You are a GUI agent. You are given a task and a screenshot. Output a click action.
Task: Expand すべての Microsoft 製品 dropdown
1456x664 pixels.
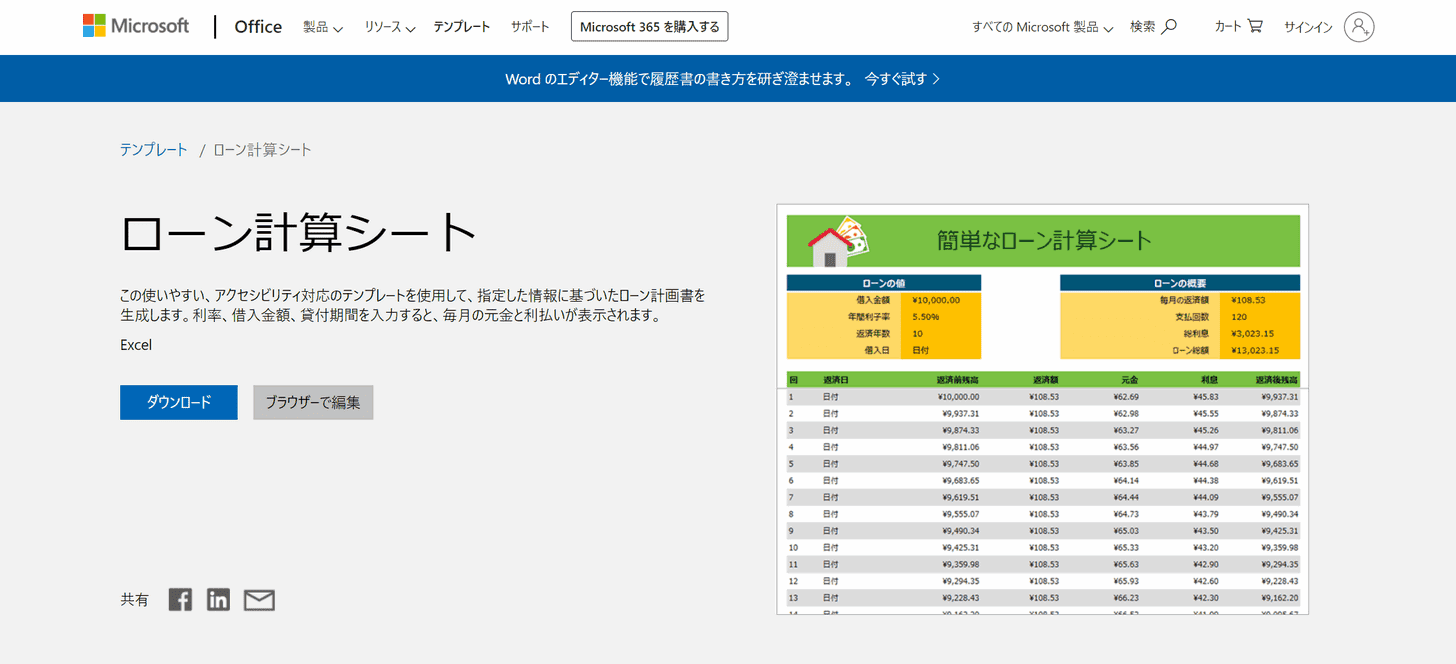point(1042,27)
